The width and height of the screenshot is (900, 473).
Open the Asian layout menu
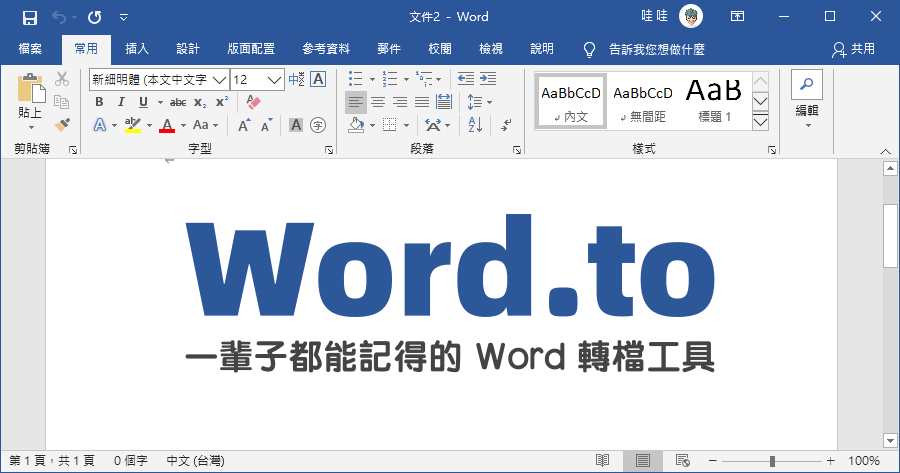(437, 125)
